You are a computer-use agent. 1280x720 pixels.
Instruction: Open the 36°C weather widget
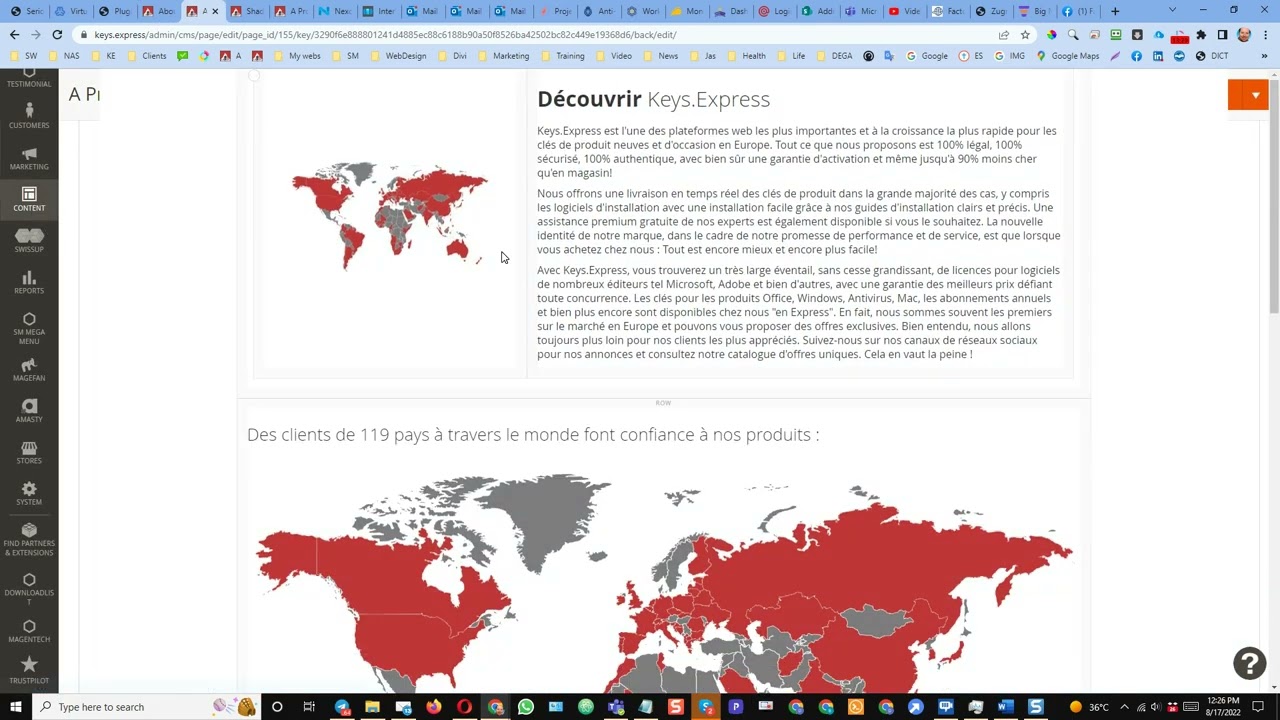pos(1088,707)
